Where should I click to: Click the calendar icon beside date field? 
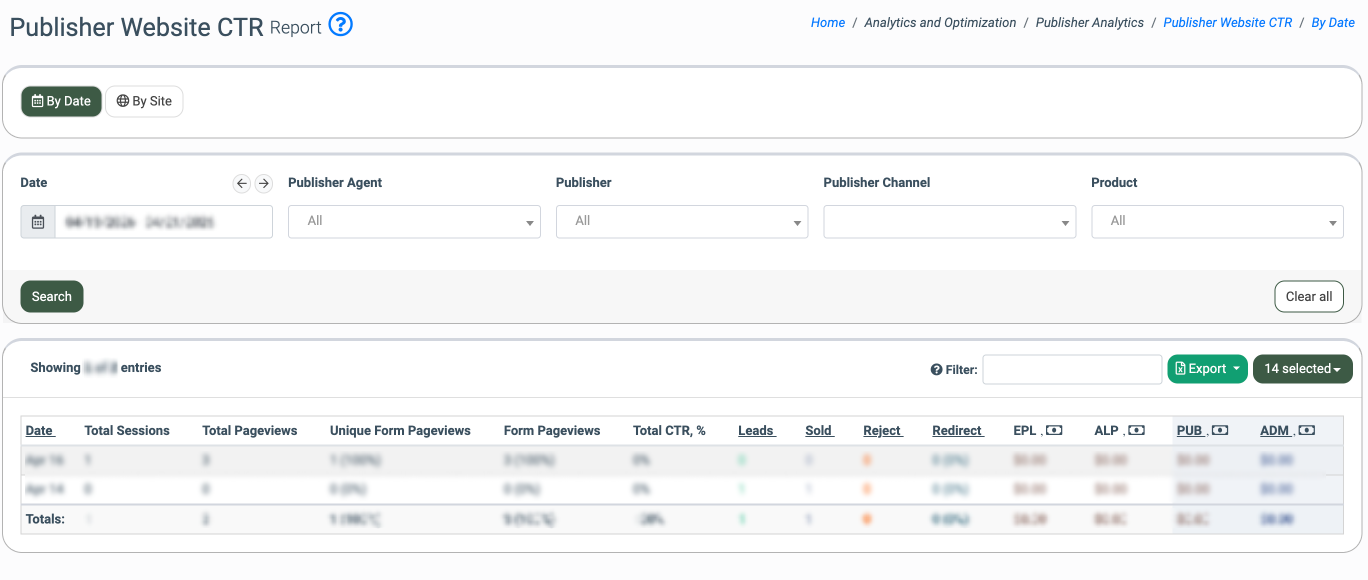click(38, 222)
